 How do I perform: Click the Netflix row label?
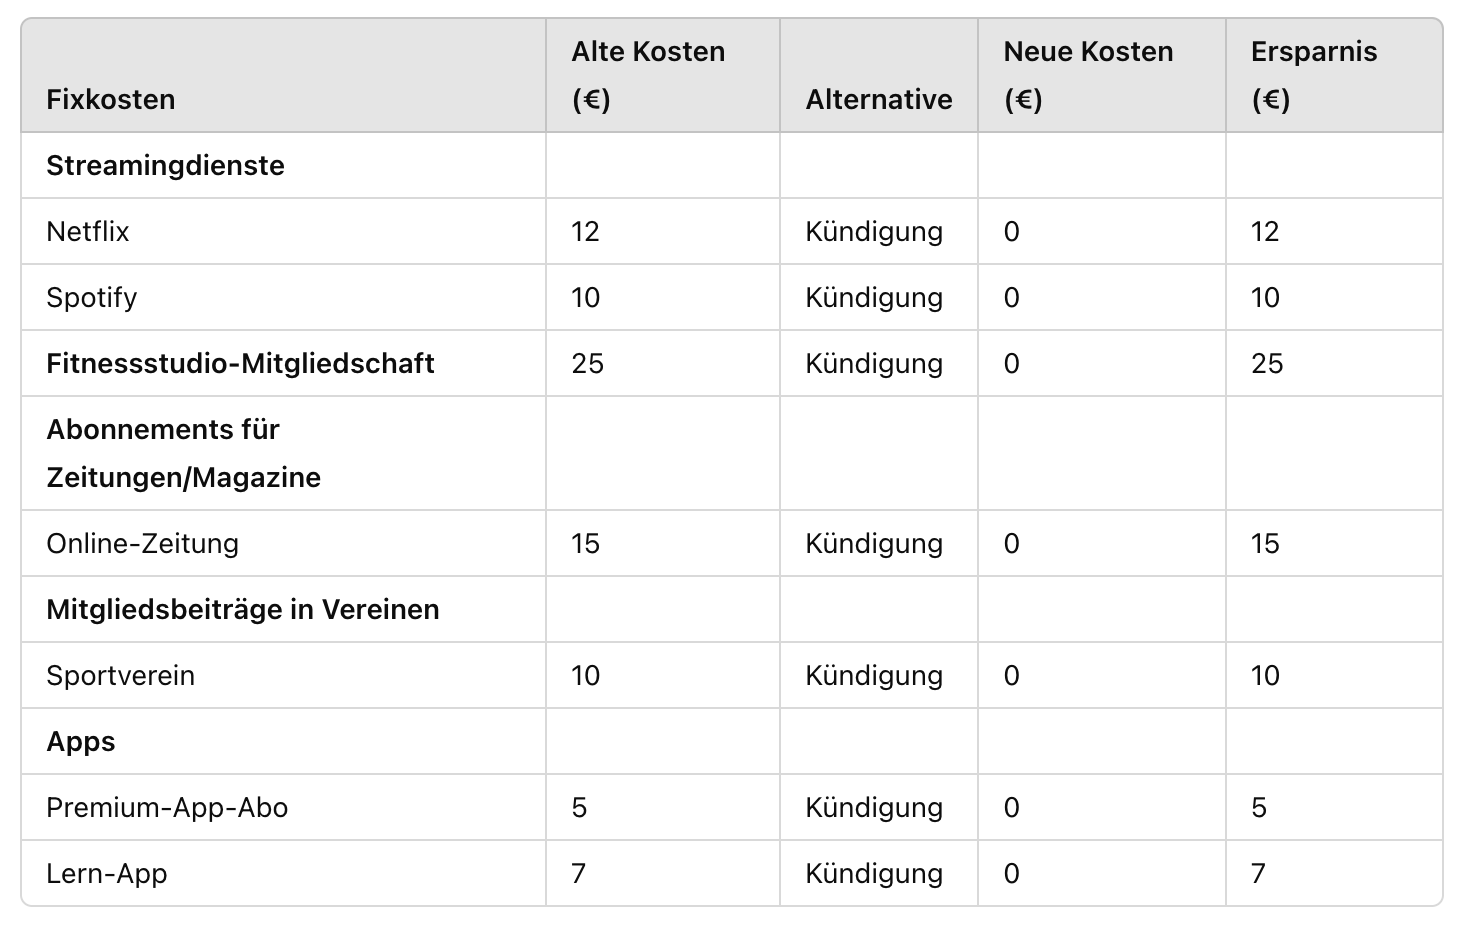pos(88,231)
